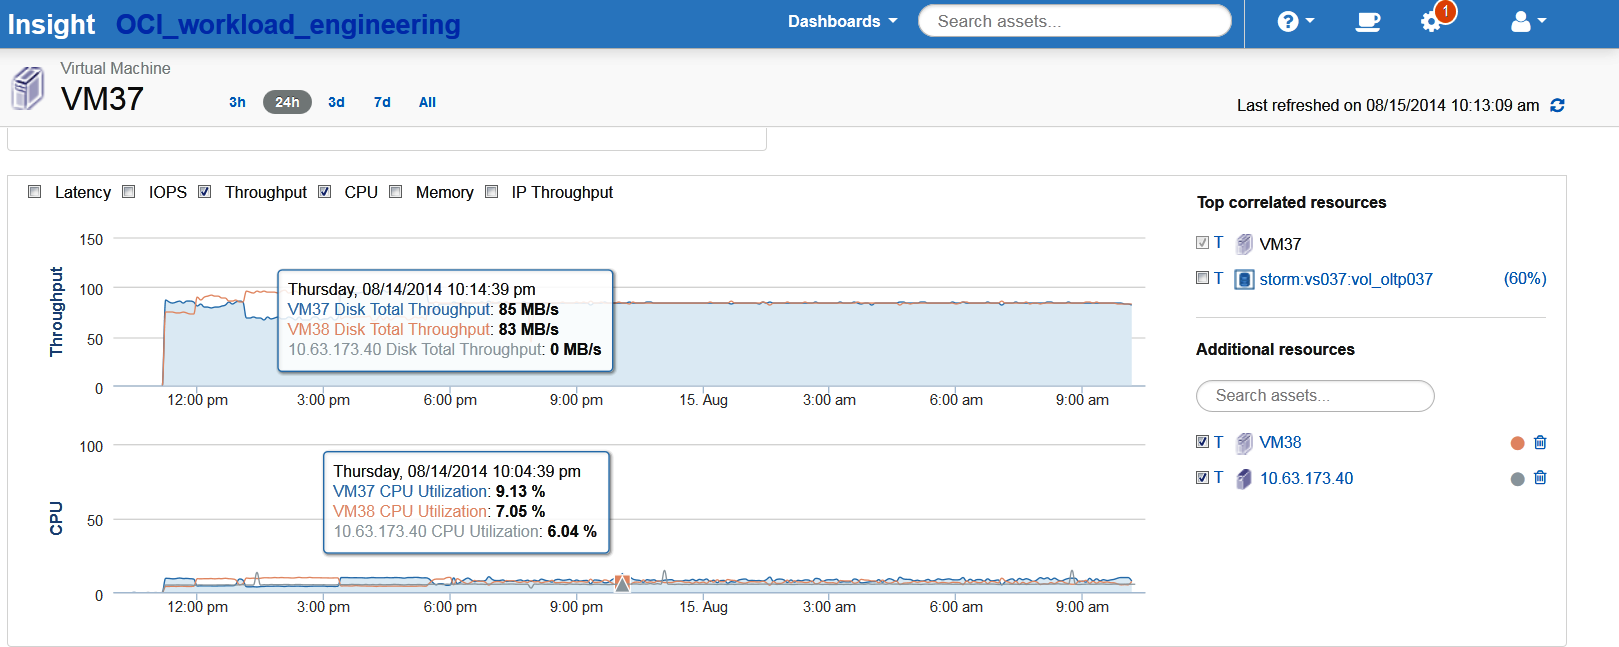
Task: Click the VM37 virtual machine icon in header
Action: point(28,88)
